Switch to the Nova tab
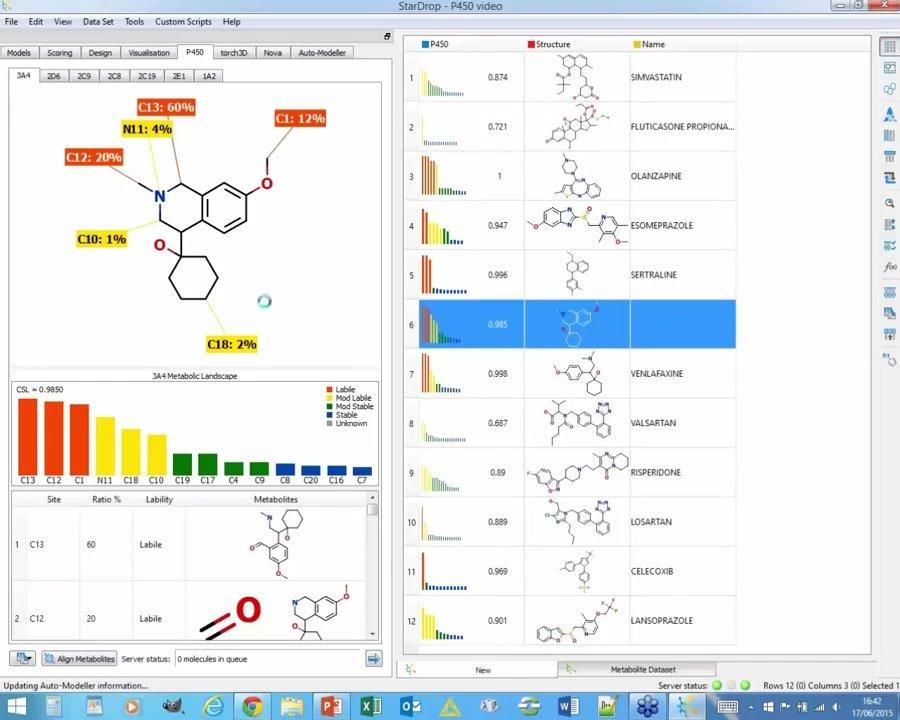 272,52
